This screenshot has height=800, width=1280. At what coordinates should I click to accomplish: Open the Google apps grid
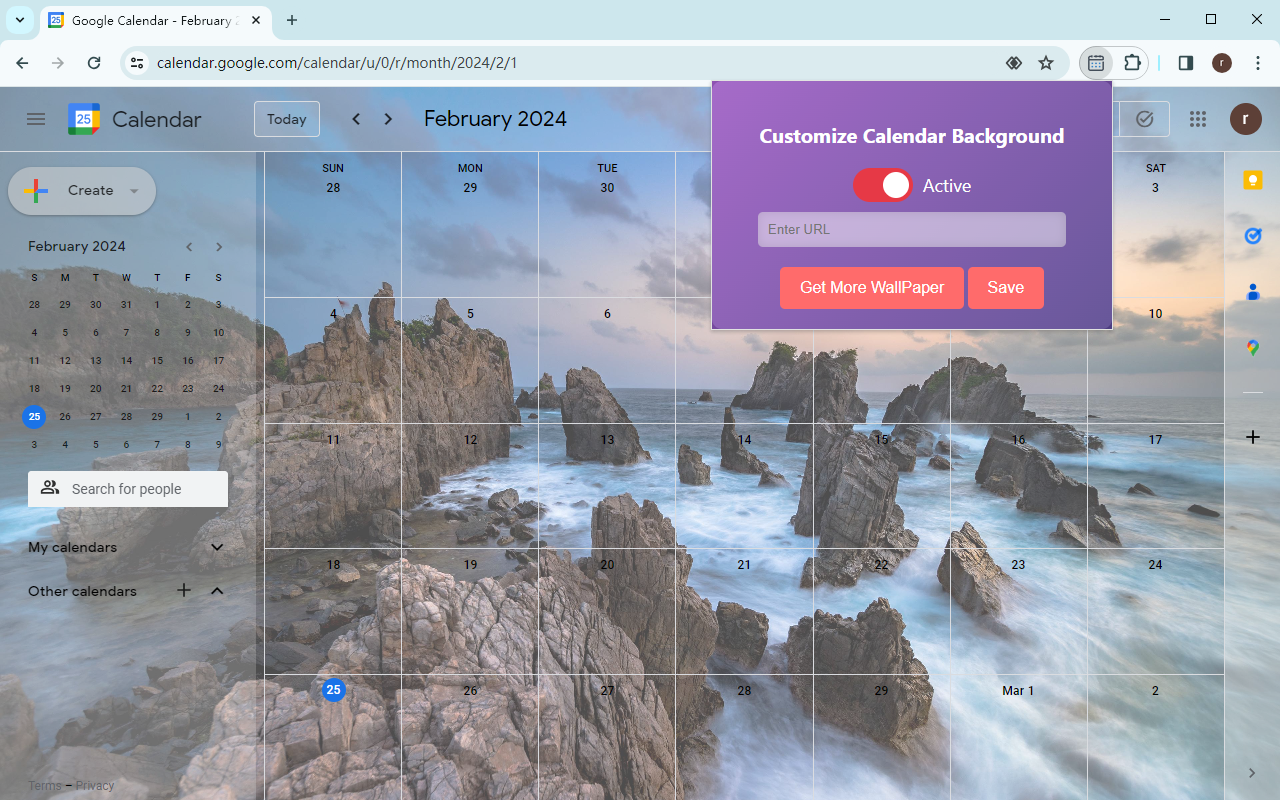(1198, 119)
